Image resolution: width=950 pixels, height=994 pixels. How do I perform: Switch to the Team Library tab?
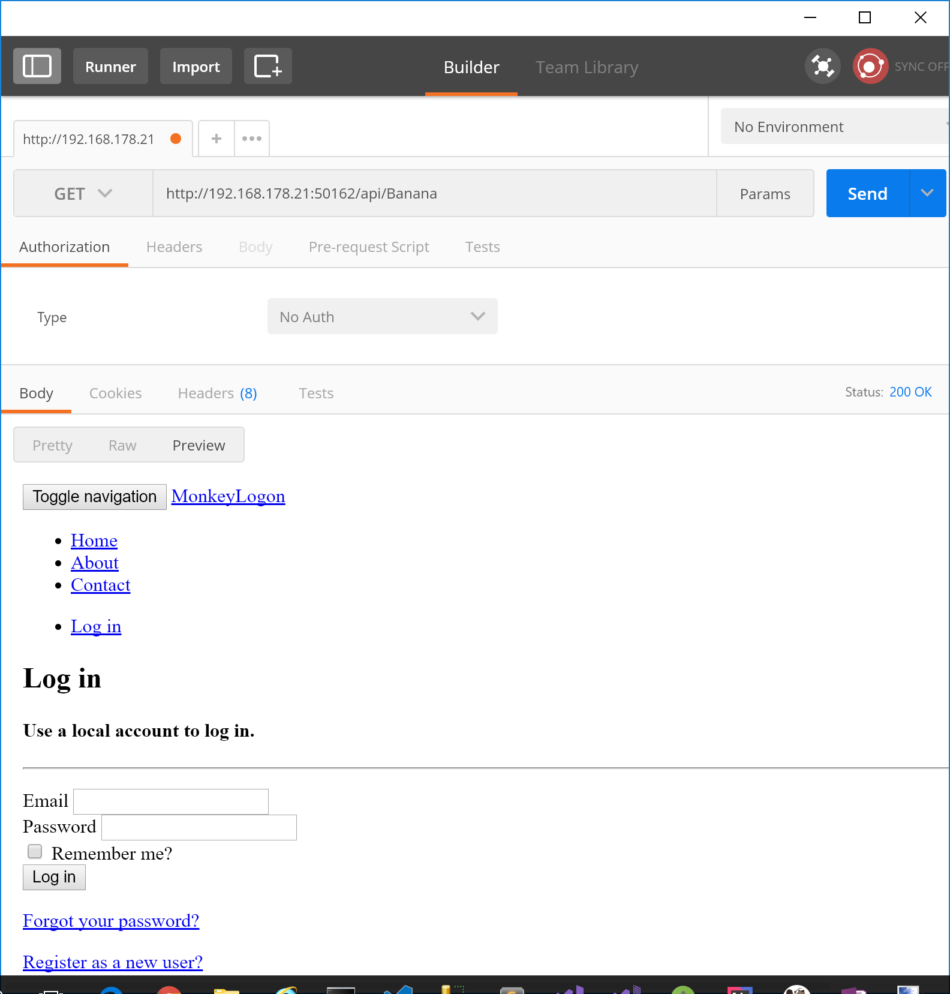[x=586, y=67]
